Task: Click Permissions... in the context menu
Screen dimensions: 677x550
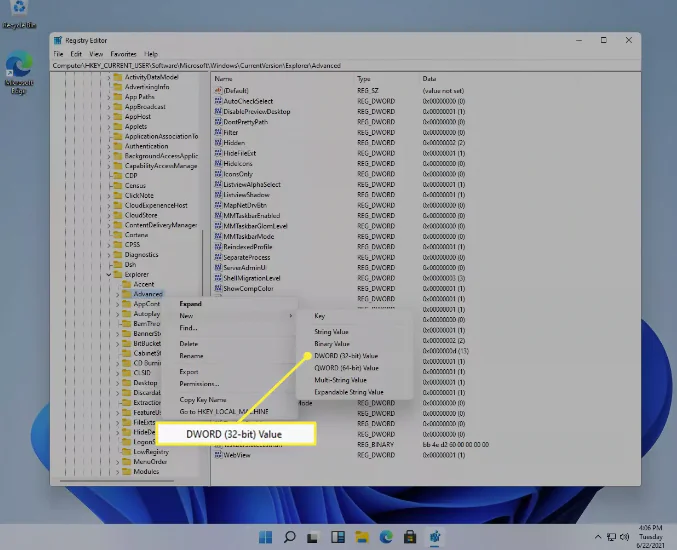Action: [199, 383]
